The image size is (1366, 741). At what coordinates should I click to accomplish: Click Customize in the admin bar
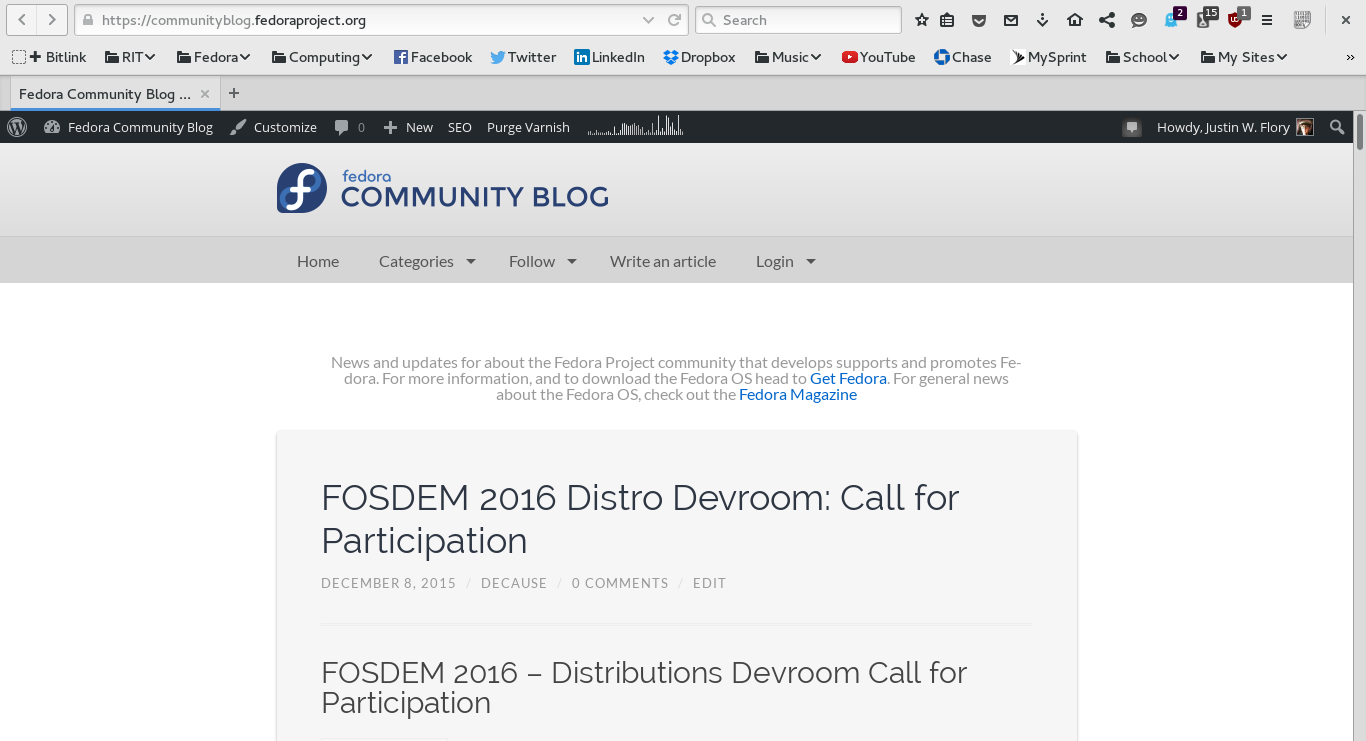273,127
